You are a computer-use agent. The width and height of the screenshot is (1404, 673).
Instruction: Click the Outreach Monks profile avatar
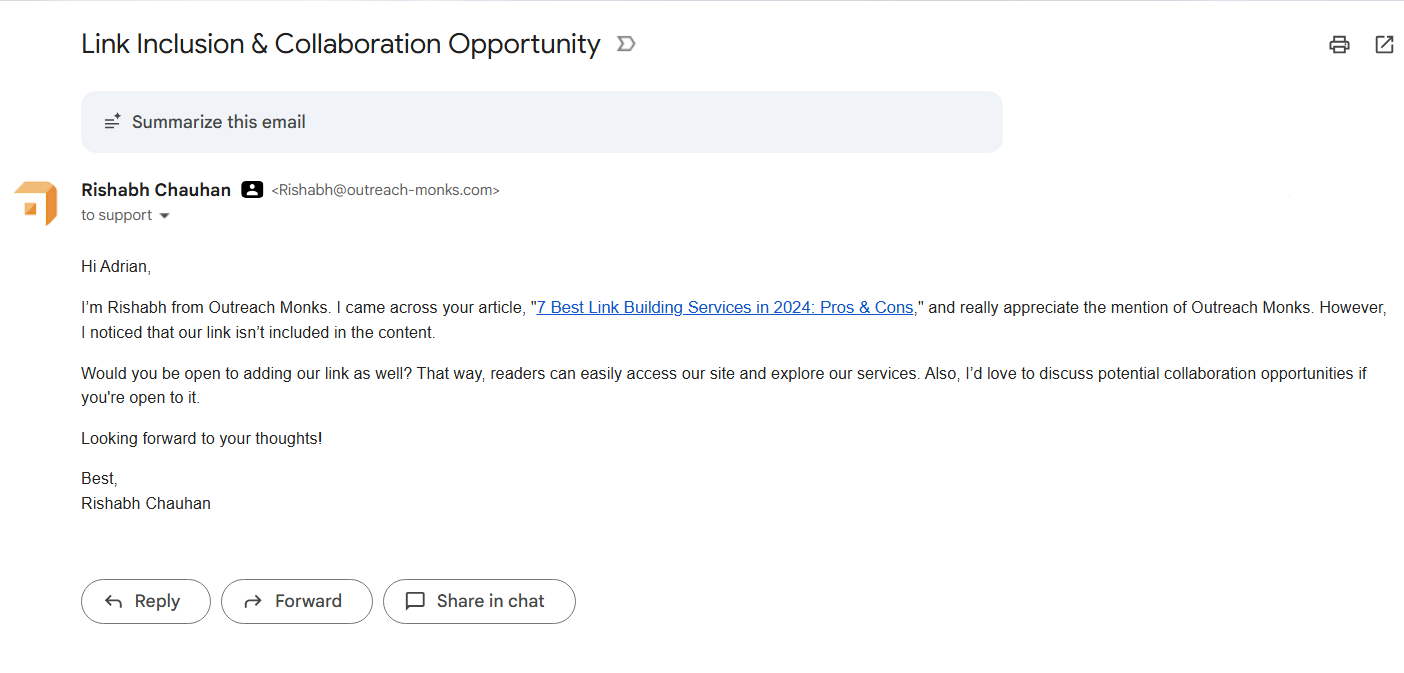pyautogui.click(x=36, y=201)
